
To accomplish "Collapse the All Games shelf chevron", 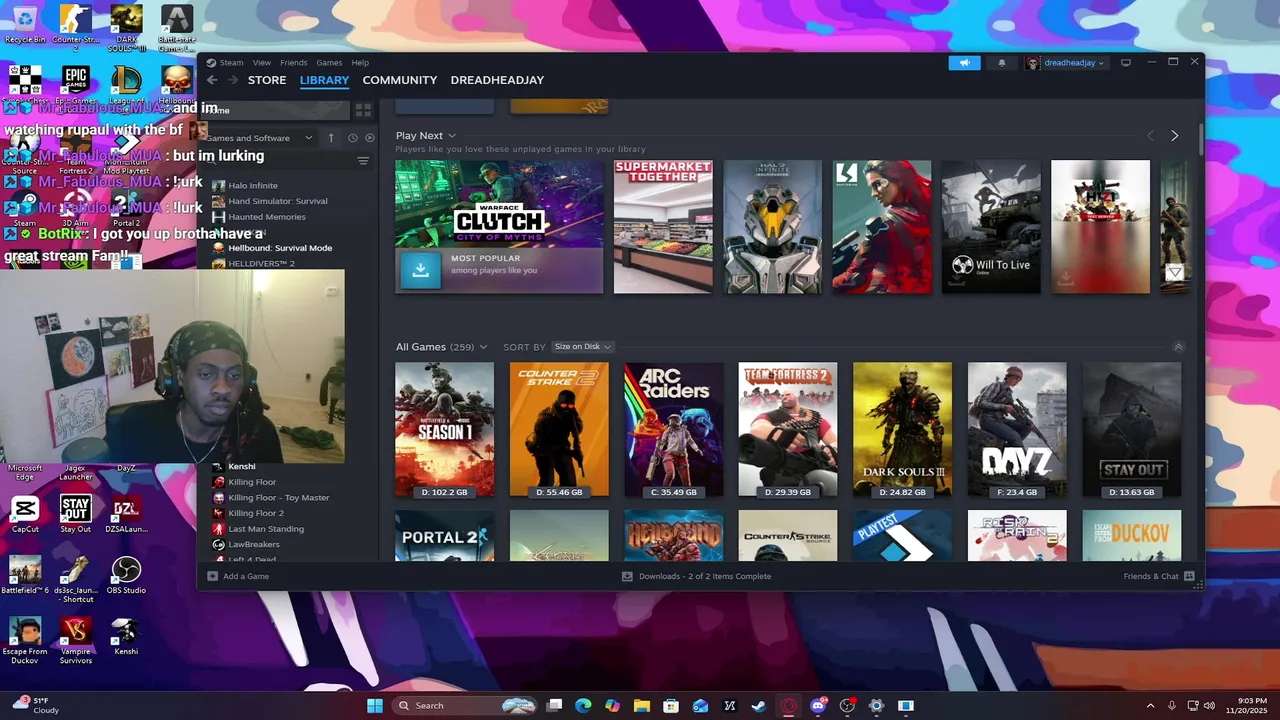I will point(1178,347).
